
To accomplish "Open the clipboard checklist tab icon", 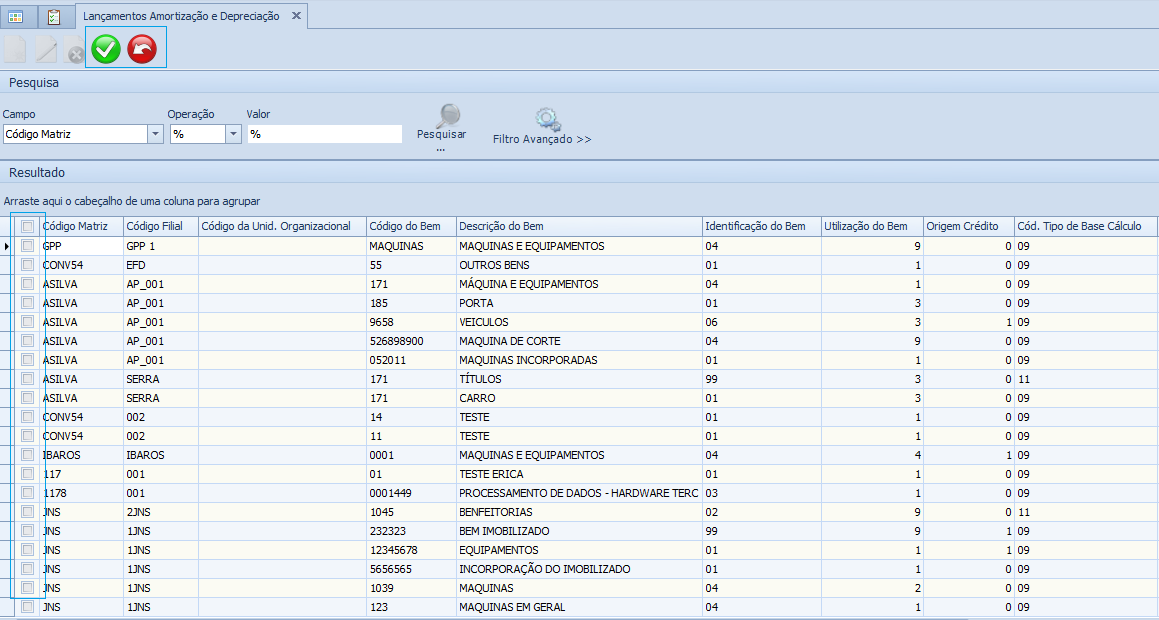I will click(54, 17).
